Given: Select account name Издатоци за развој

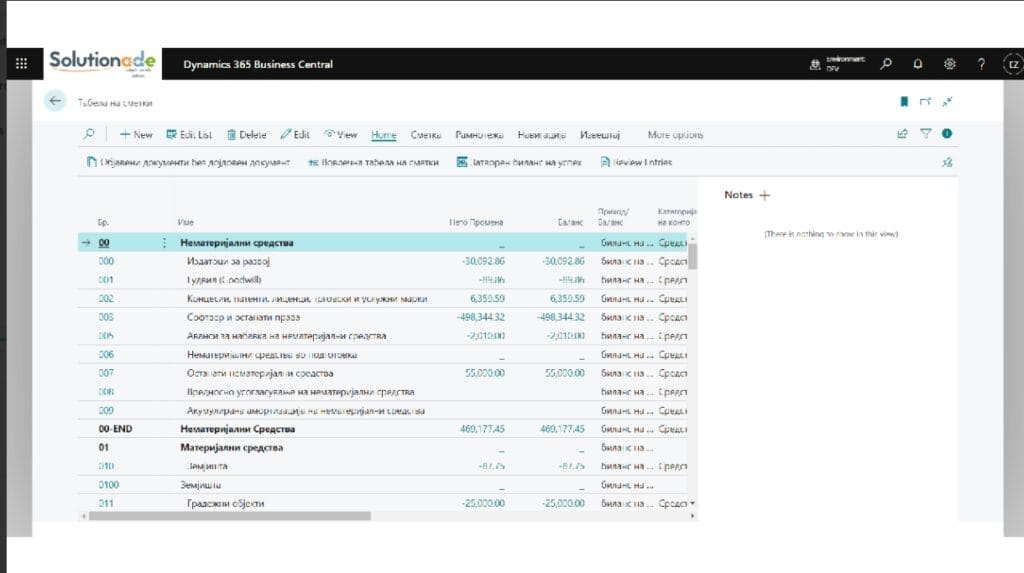Looking at the screenshot, I should (x=228, y=261).
